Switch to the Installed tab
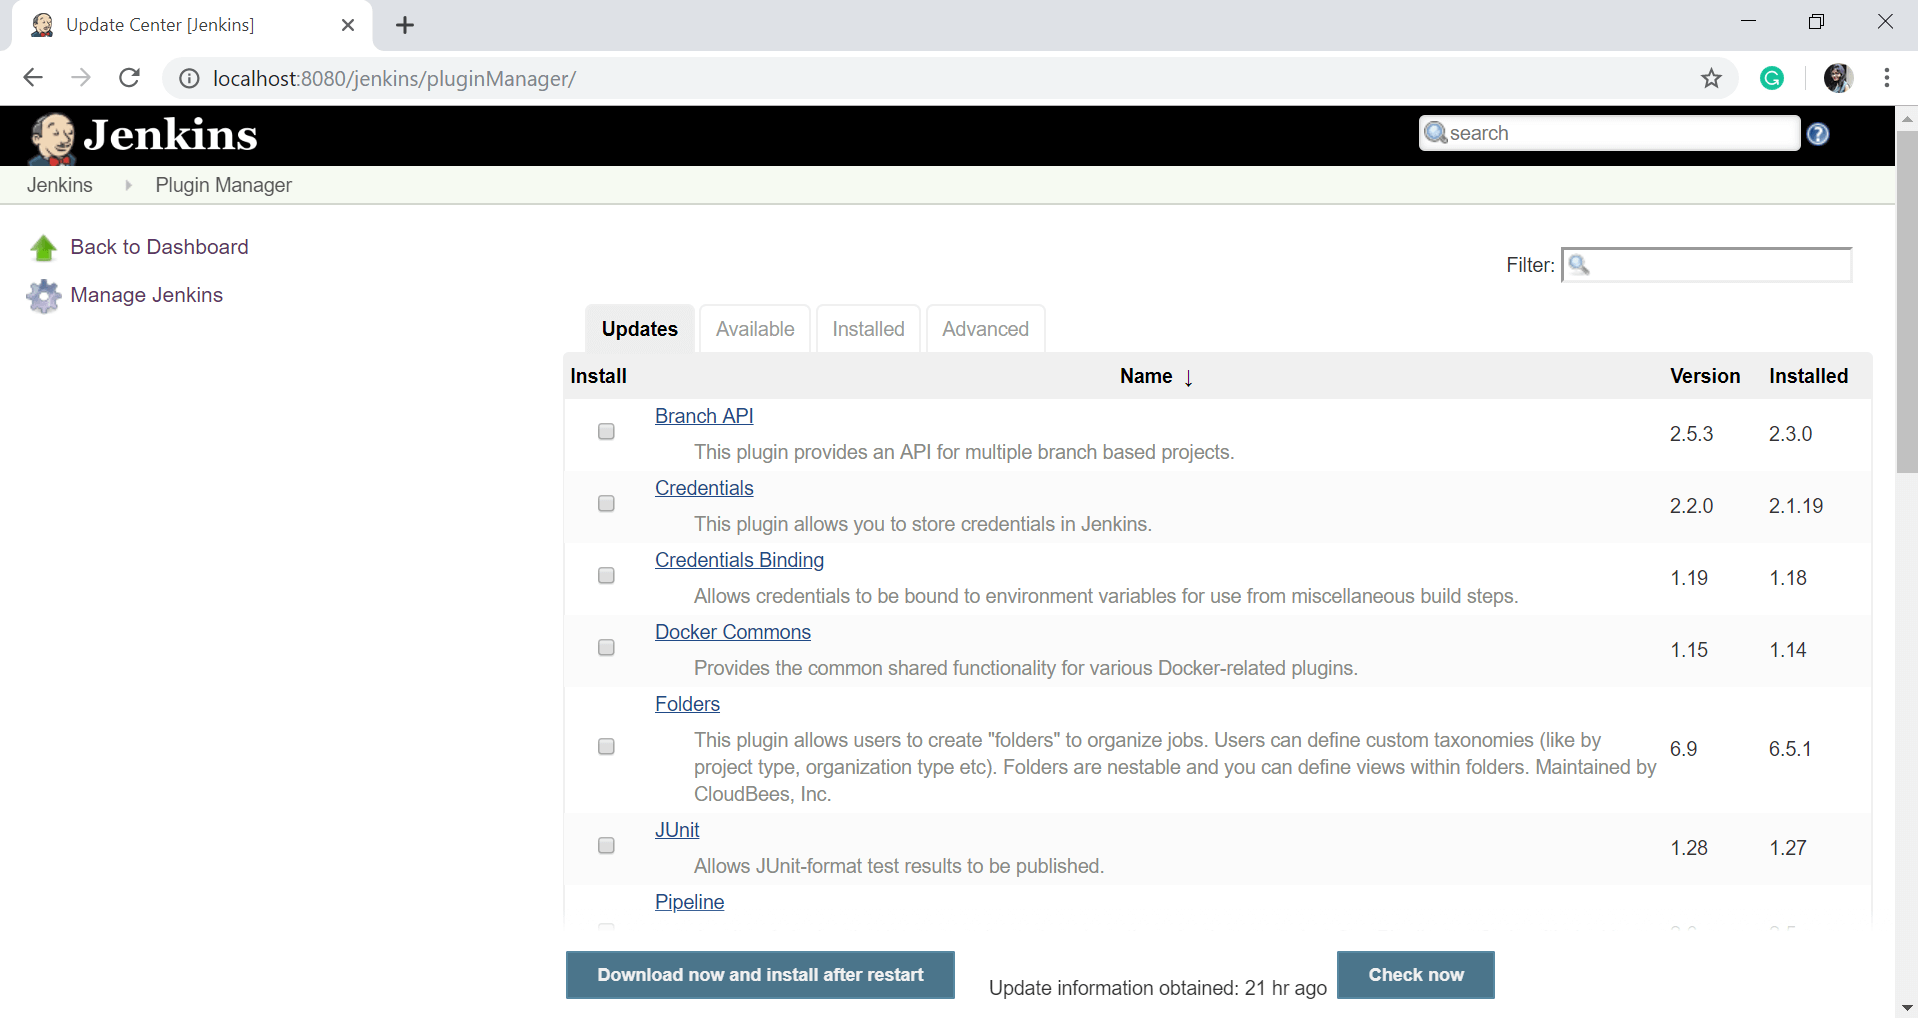The width and height of the screenshot is (1918, 1018). pyautogui.click(x=868, y=329)
